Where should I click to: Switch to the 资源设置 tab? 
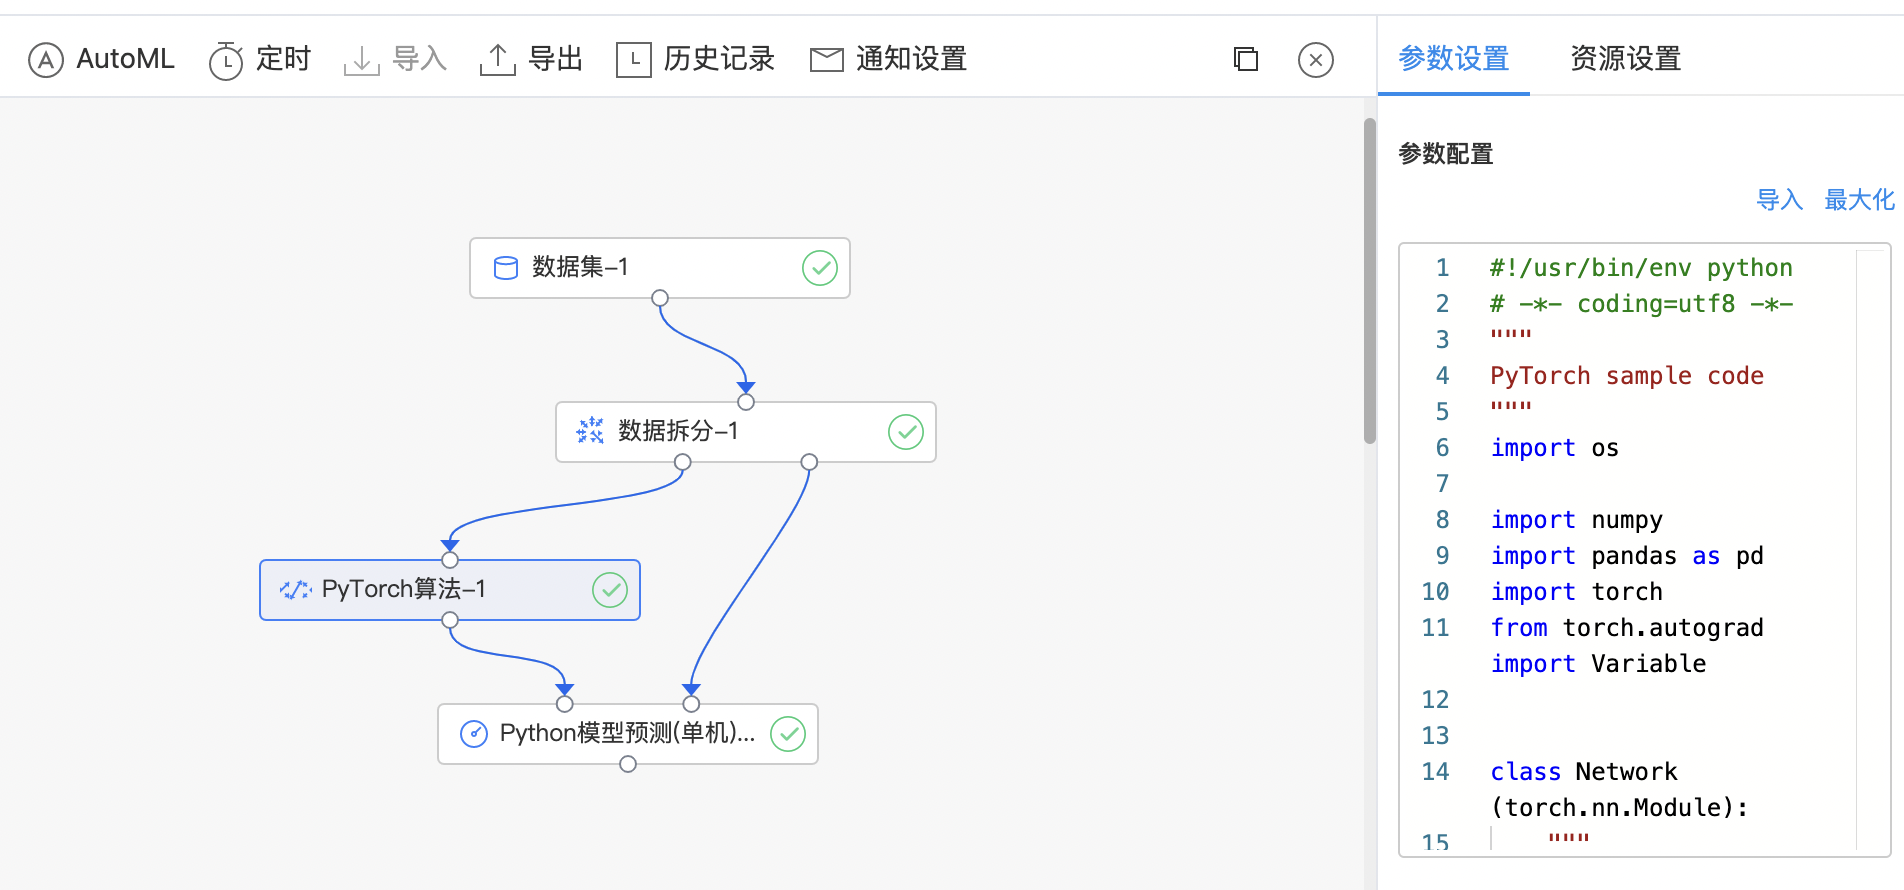click(x=1625, y=59)
